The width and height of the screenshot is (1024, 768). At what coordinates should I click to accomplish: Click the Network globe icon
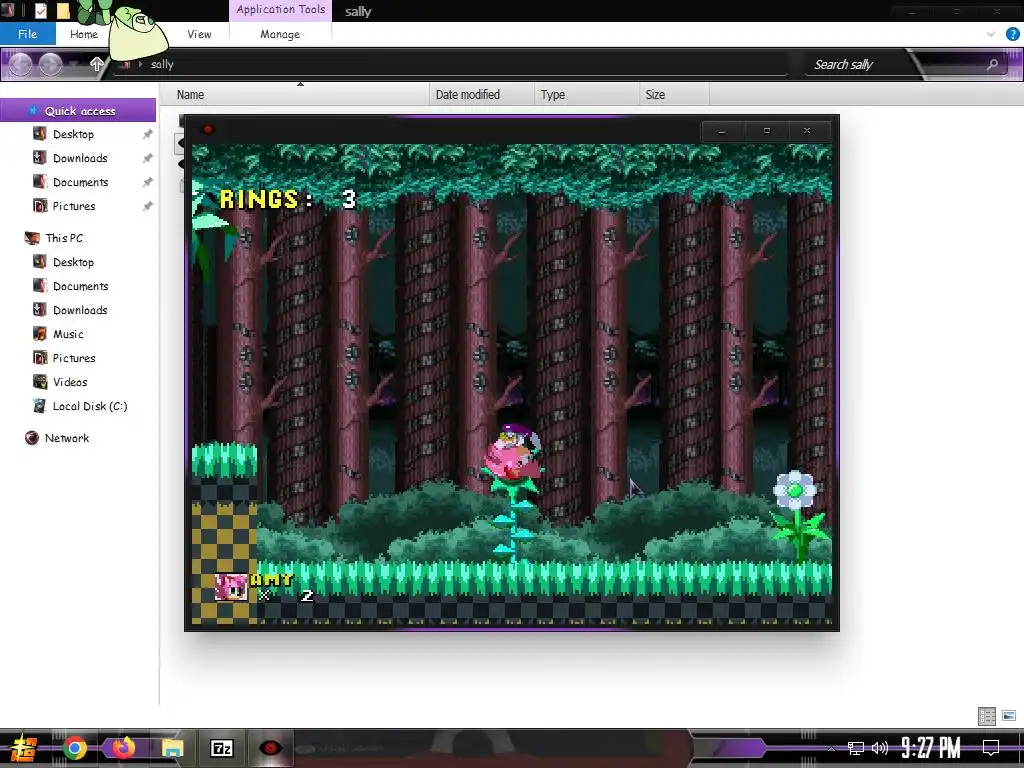tap(31, 438)
